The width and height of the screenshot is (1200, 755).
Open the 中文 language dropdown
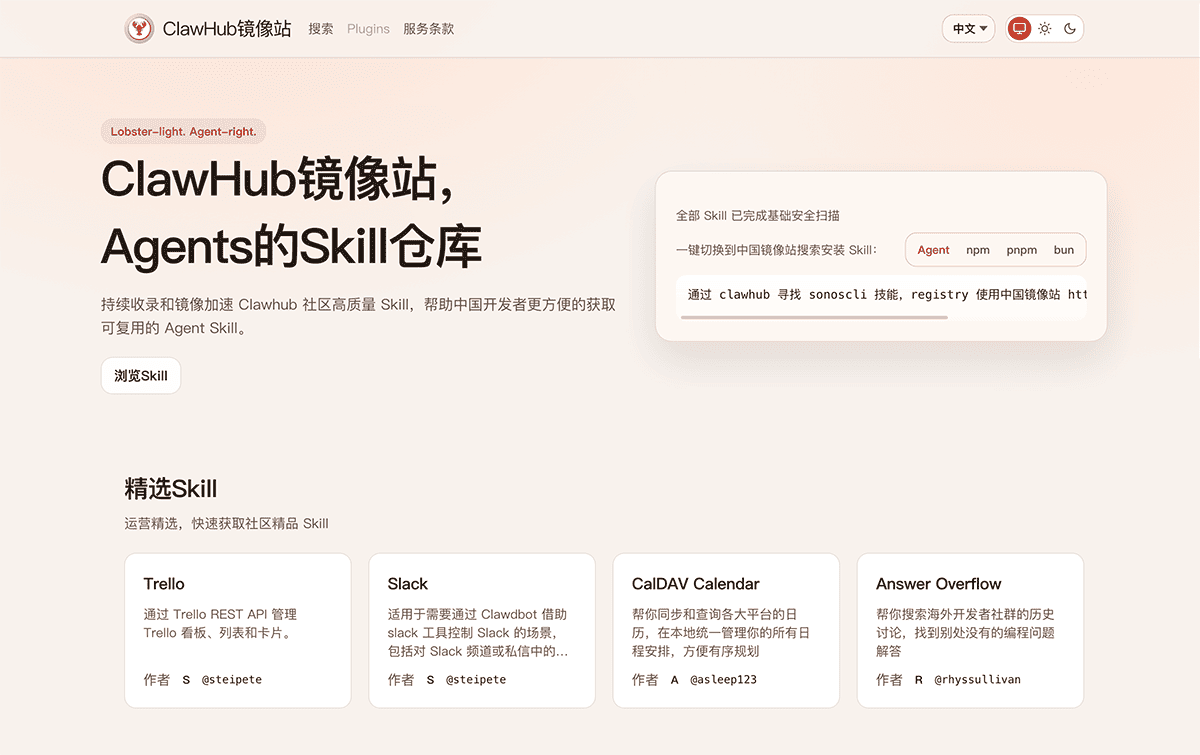pyautogui.click(x=968, y=28)
